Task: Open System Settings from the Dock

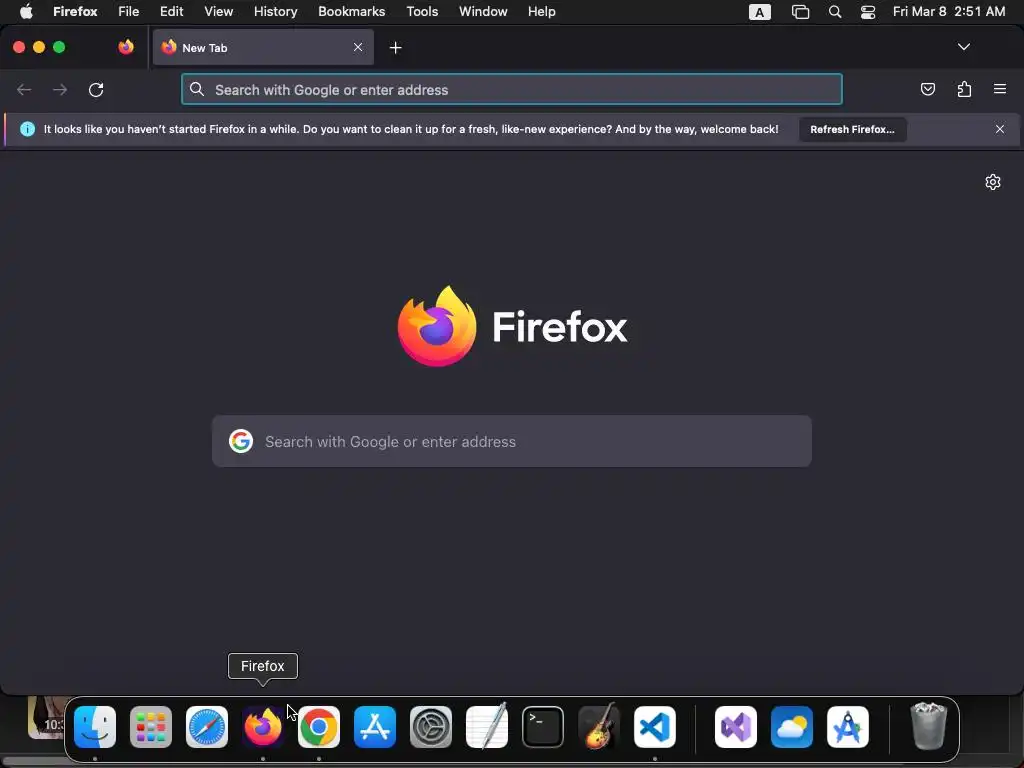Action: pos(431,727)
